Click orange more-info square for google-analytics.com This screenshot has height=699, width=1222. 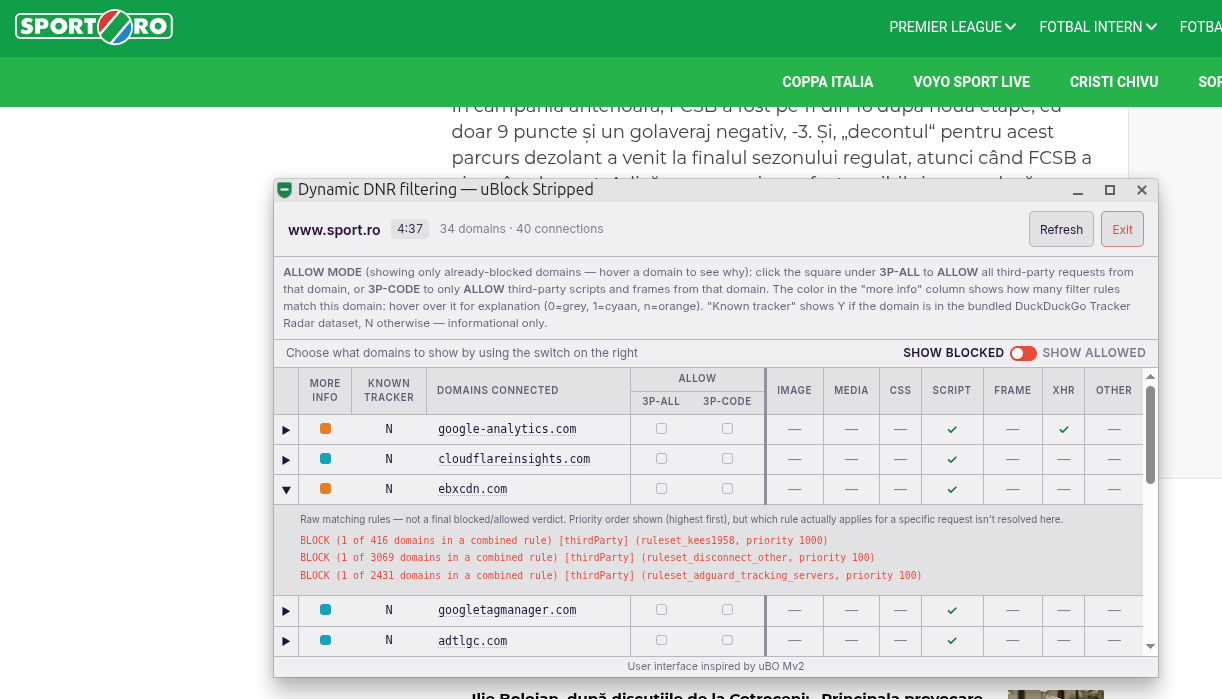tap(325, 429)
